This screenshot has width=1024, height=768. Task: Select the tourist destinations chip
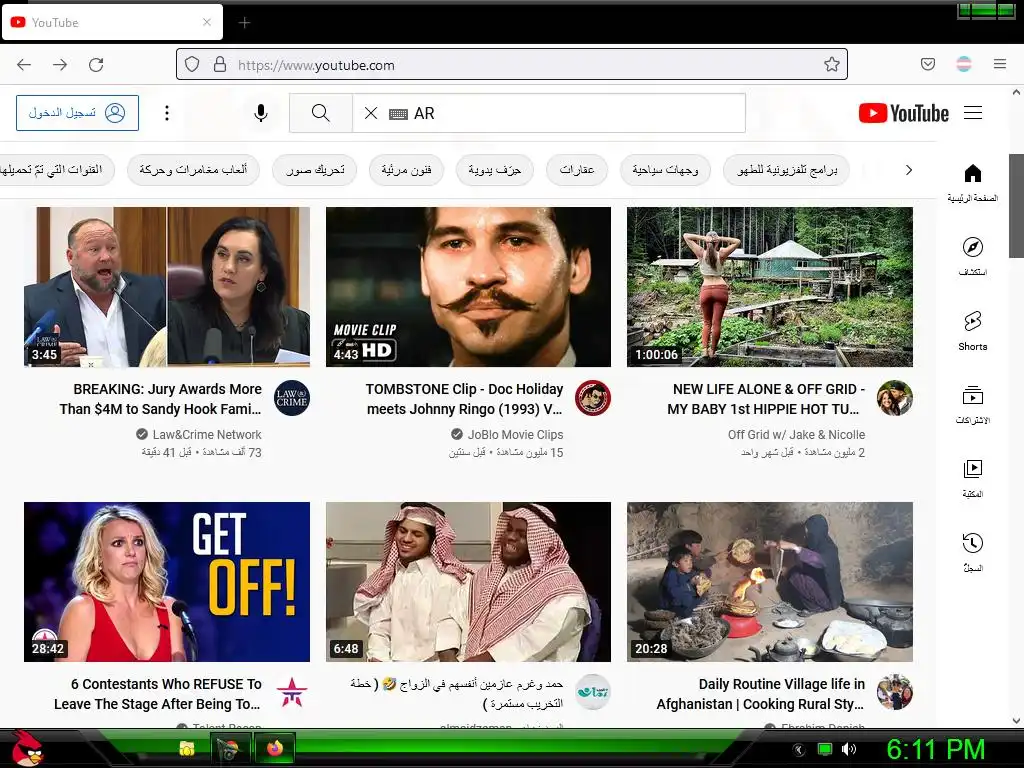click(665, 170)
